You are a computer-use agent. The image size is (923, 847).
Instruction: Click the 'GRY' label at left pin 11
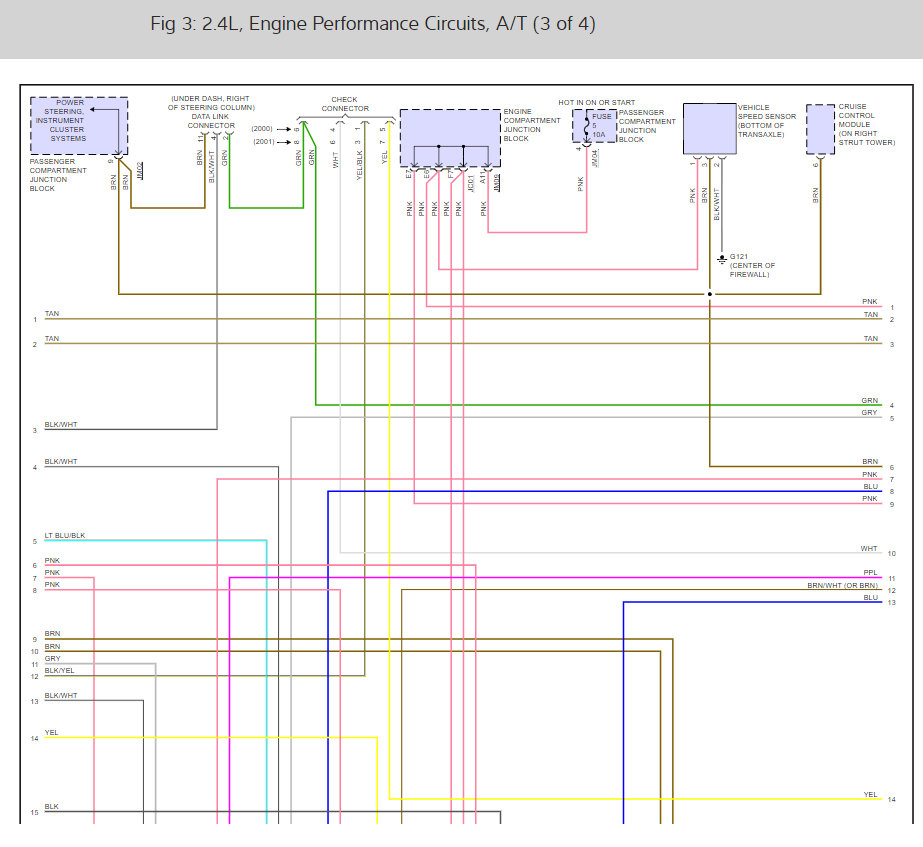click(x=52, y=659)
